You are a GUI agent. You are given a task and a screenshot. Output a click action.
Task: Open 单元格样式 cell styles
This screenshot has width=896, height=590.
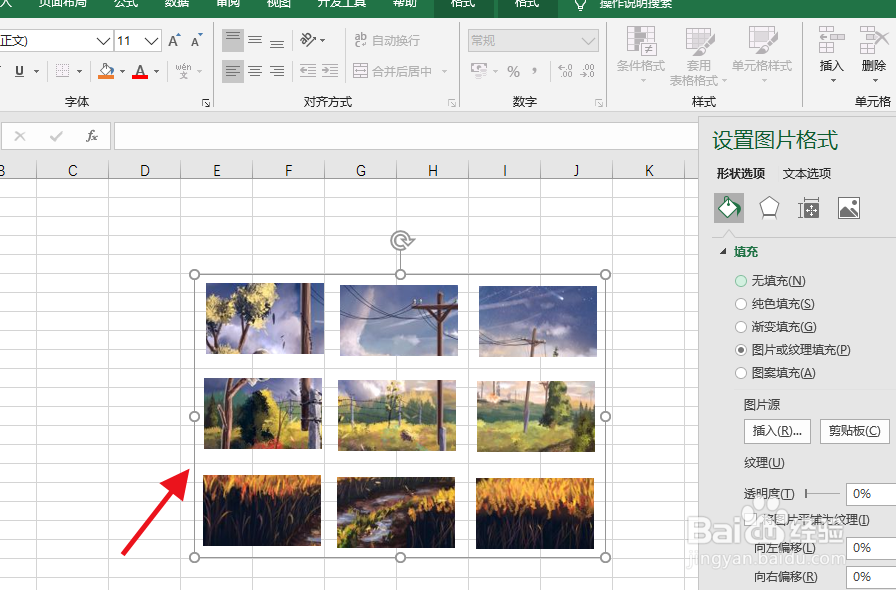pyautogui.click(x=762, y=55)
